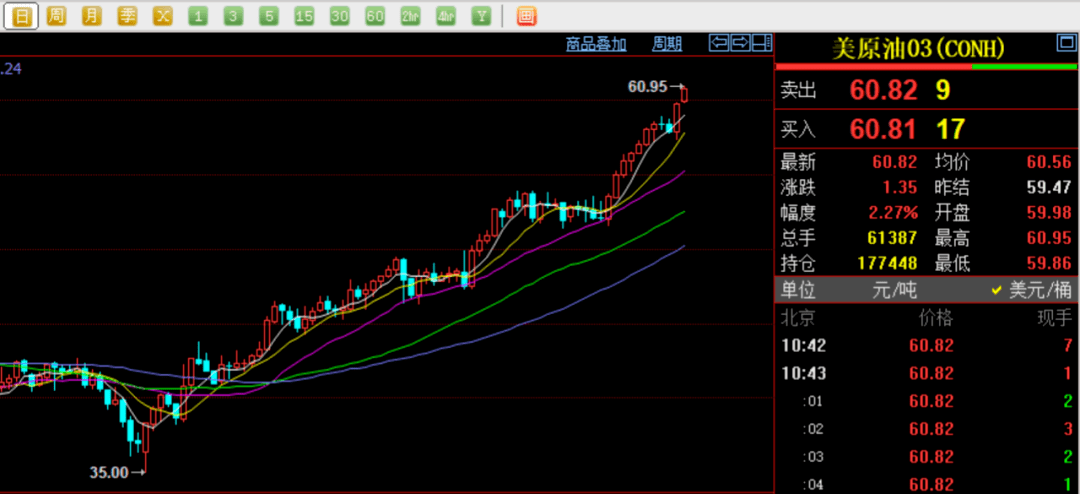The height and width of the screenshot is (494, 1080).
Task: Open the 商品叠加 overlay menu
Action: pyautogui.click(x=596, y=45)
